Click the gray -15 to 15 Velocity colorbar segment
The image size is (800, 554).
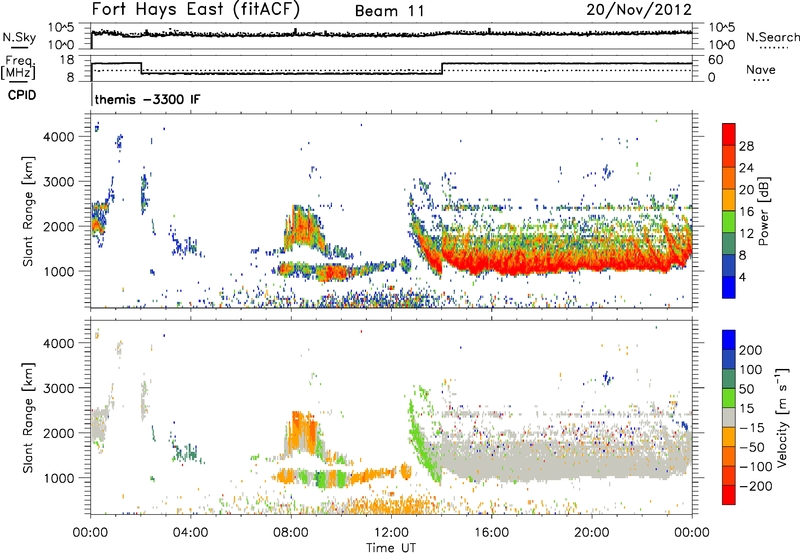729,417
